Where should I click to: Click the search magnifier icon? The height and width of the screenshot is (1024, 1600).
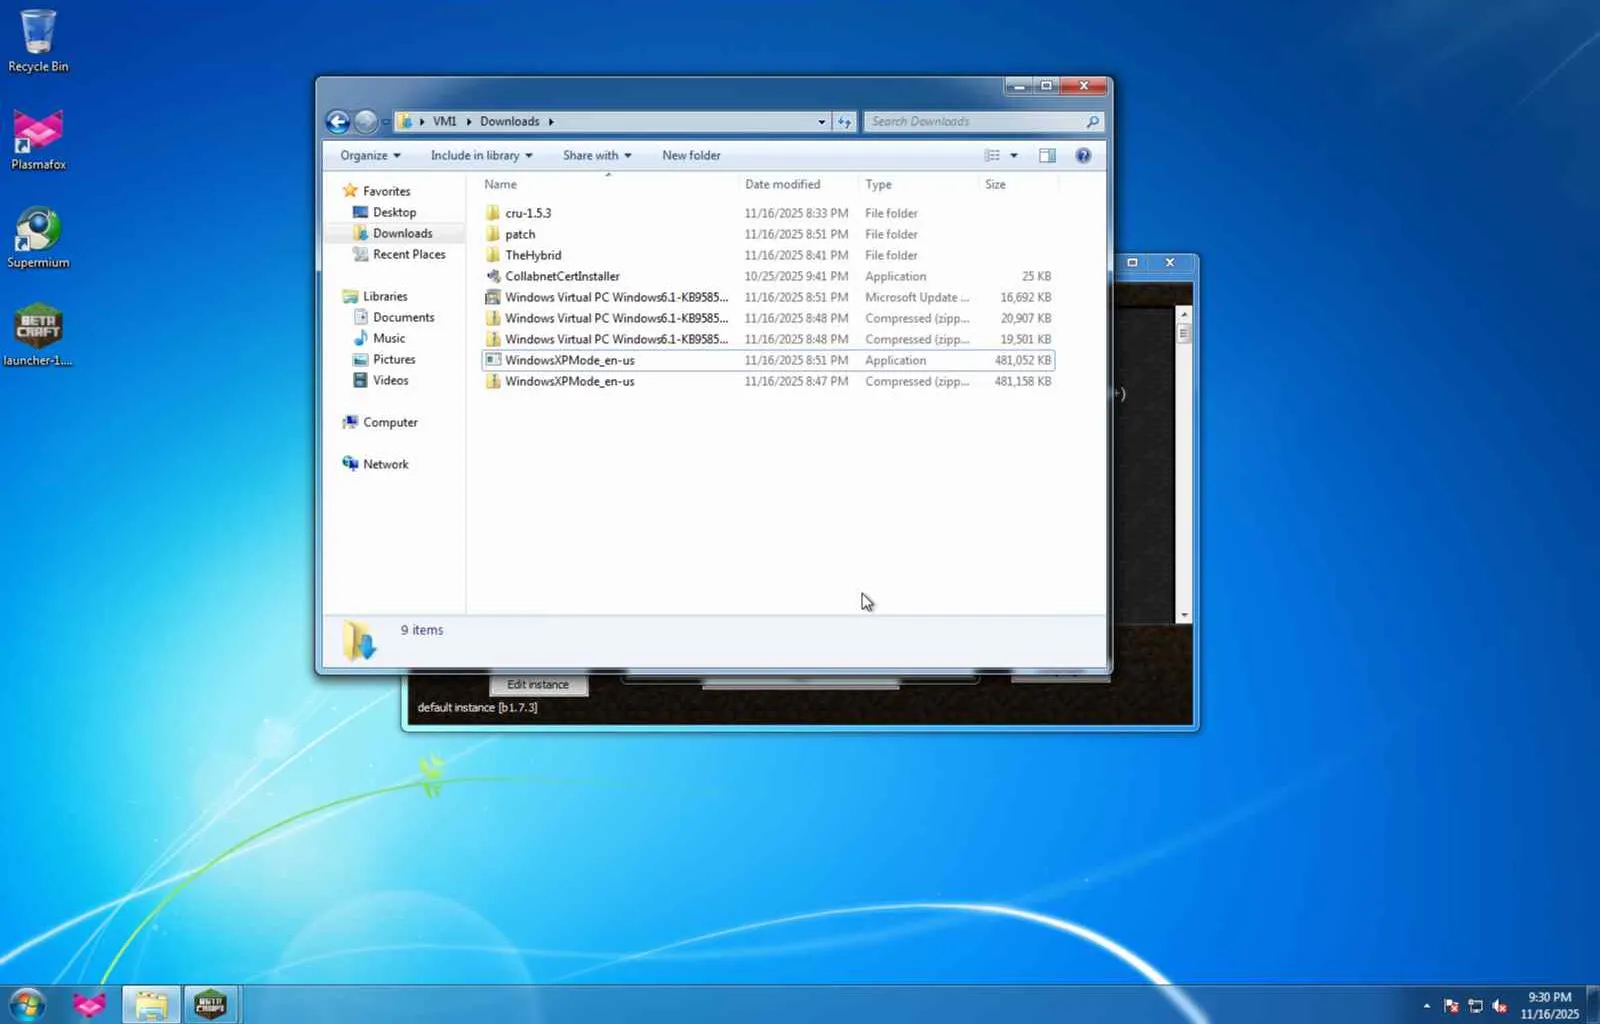pyautogui.click(x=1092, y=122)
